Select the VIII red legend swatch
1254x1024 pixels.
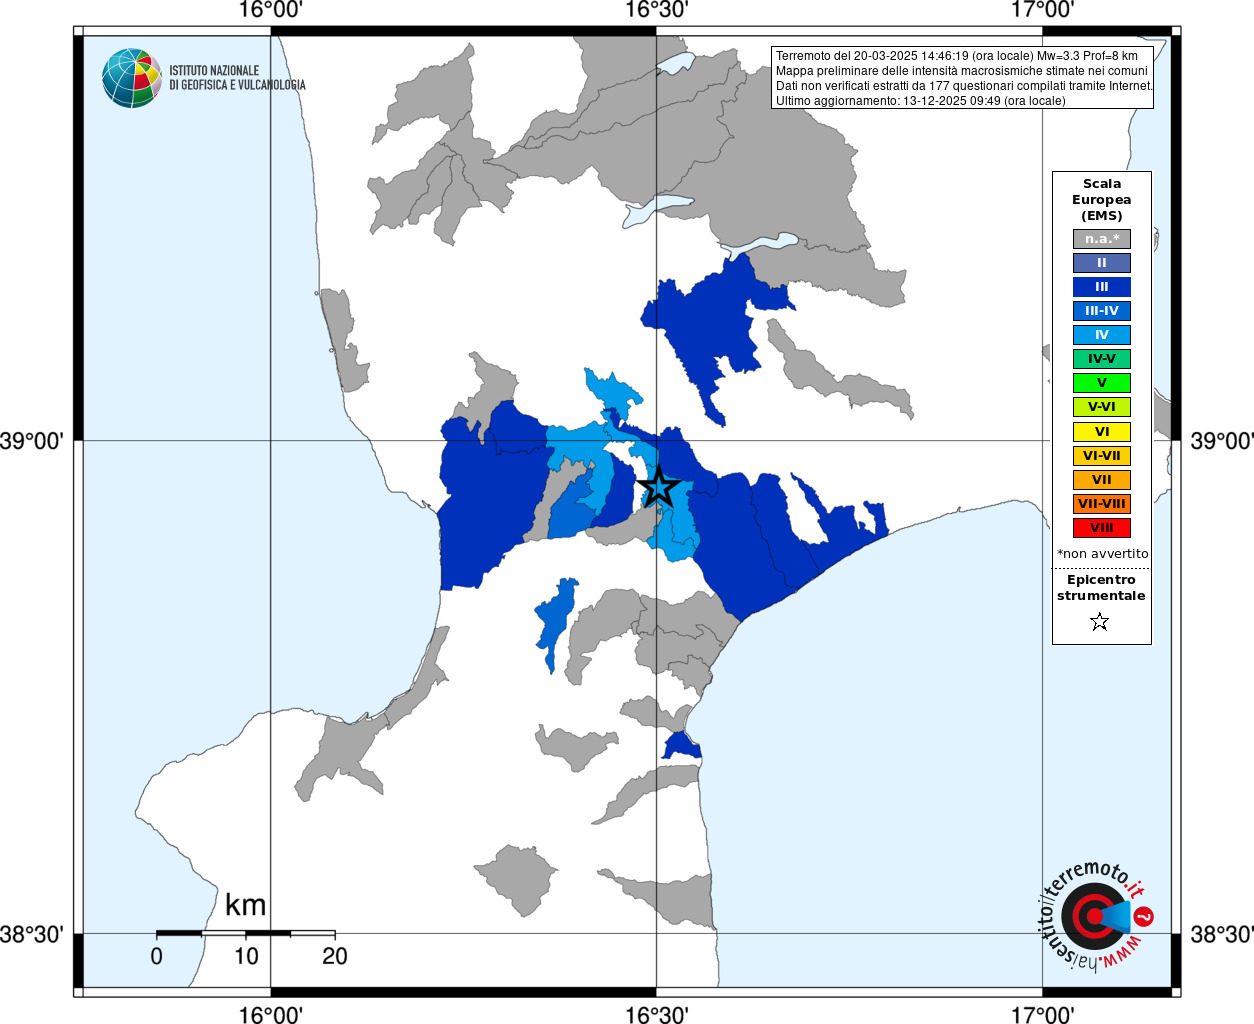point(1102,528)
